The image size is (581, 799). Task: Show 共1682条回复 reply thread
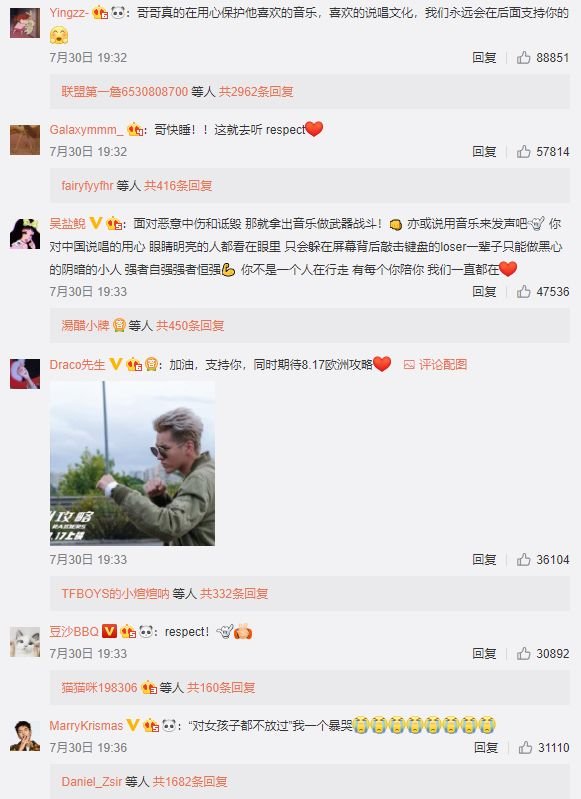tap(190, 781)
